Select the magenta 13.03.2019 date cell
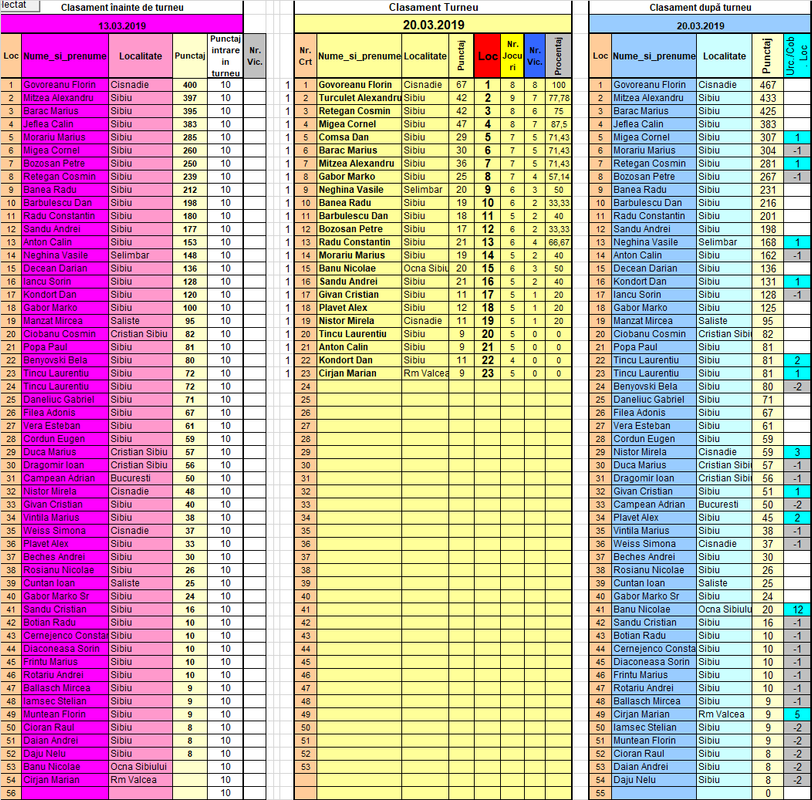The image size is (812, 800). pos(122,25)
